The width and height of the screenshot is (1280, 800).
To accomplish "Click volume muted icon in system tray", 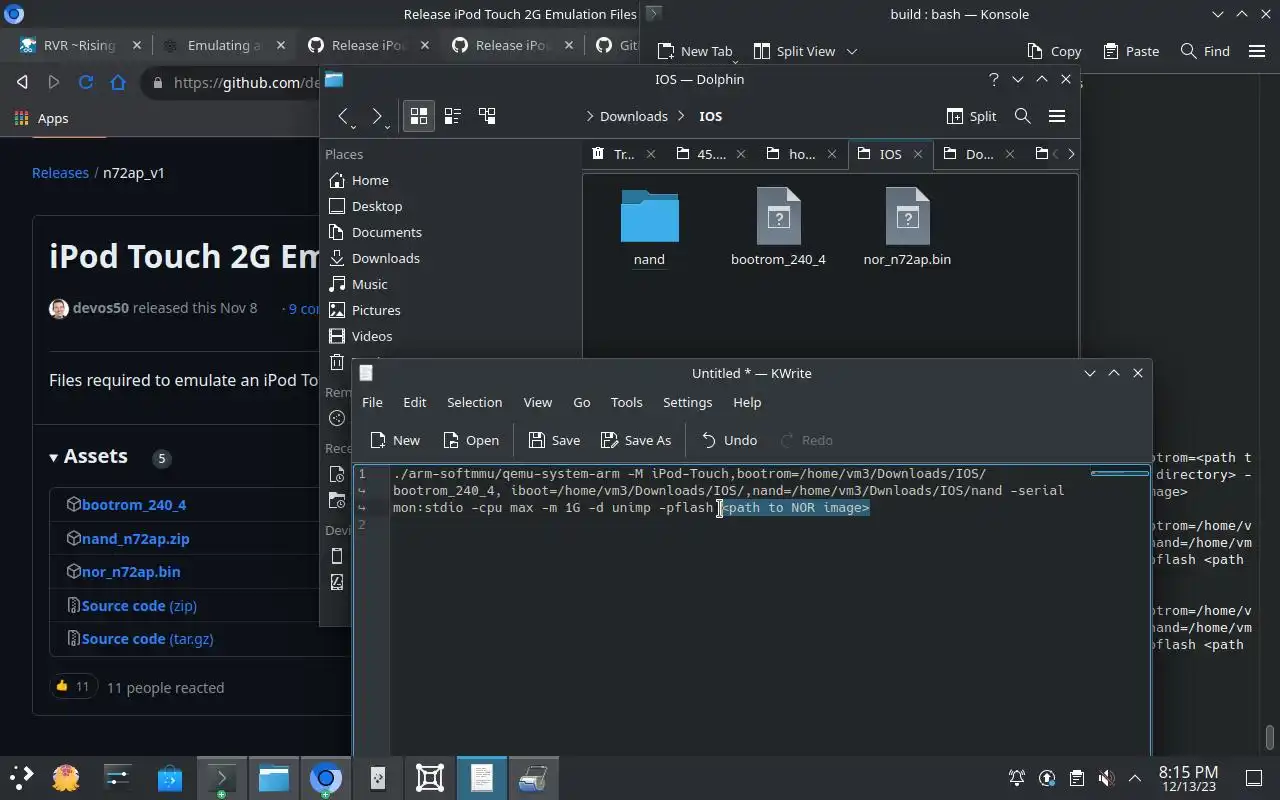I will click(1106, 778).
